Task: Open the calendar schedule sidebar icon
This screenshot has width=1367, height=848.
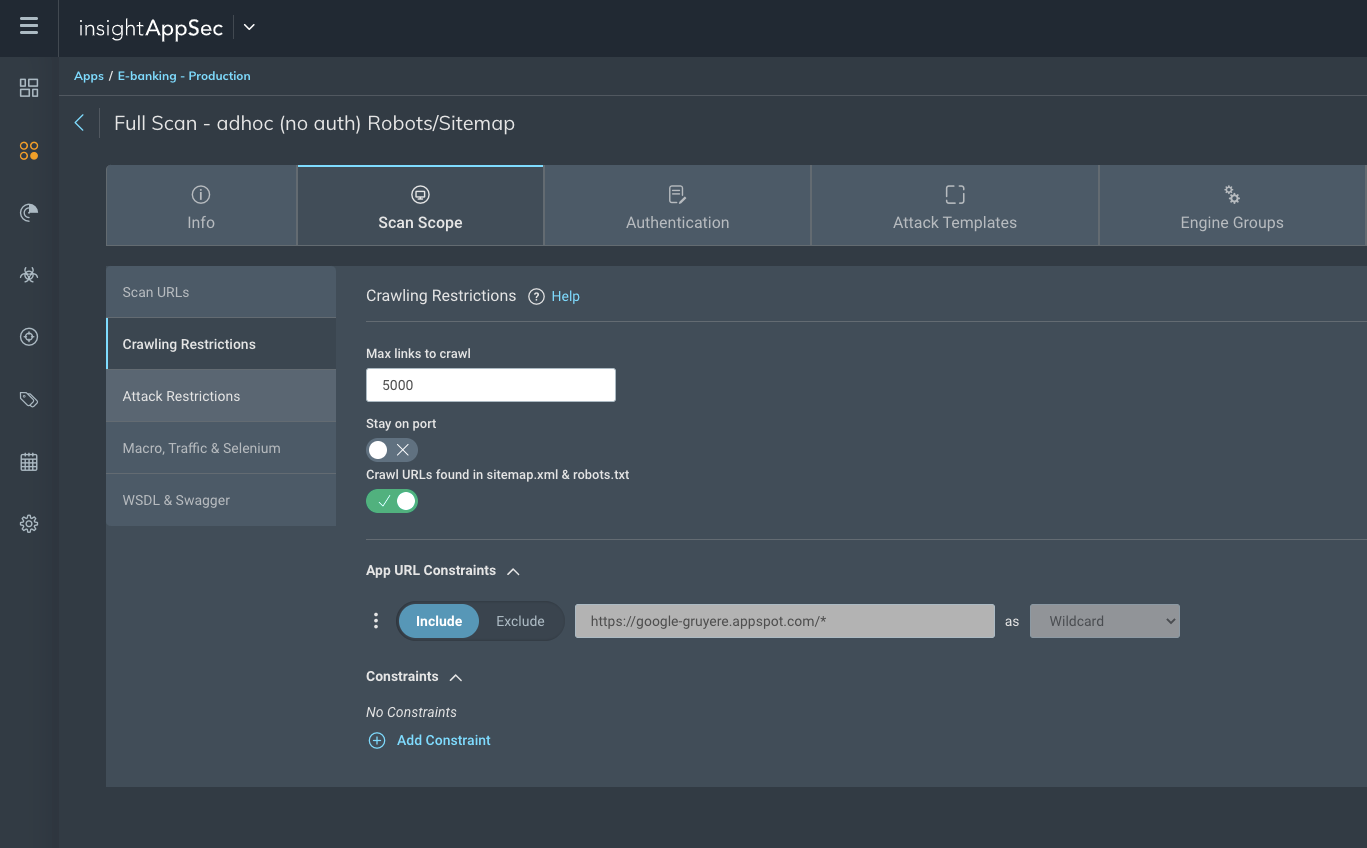Action: pos(29,462)
